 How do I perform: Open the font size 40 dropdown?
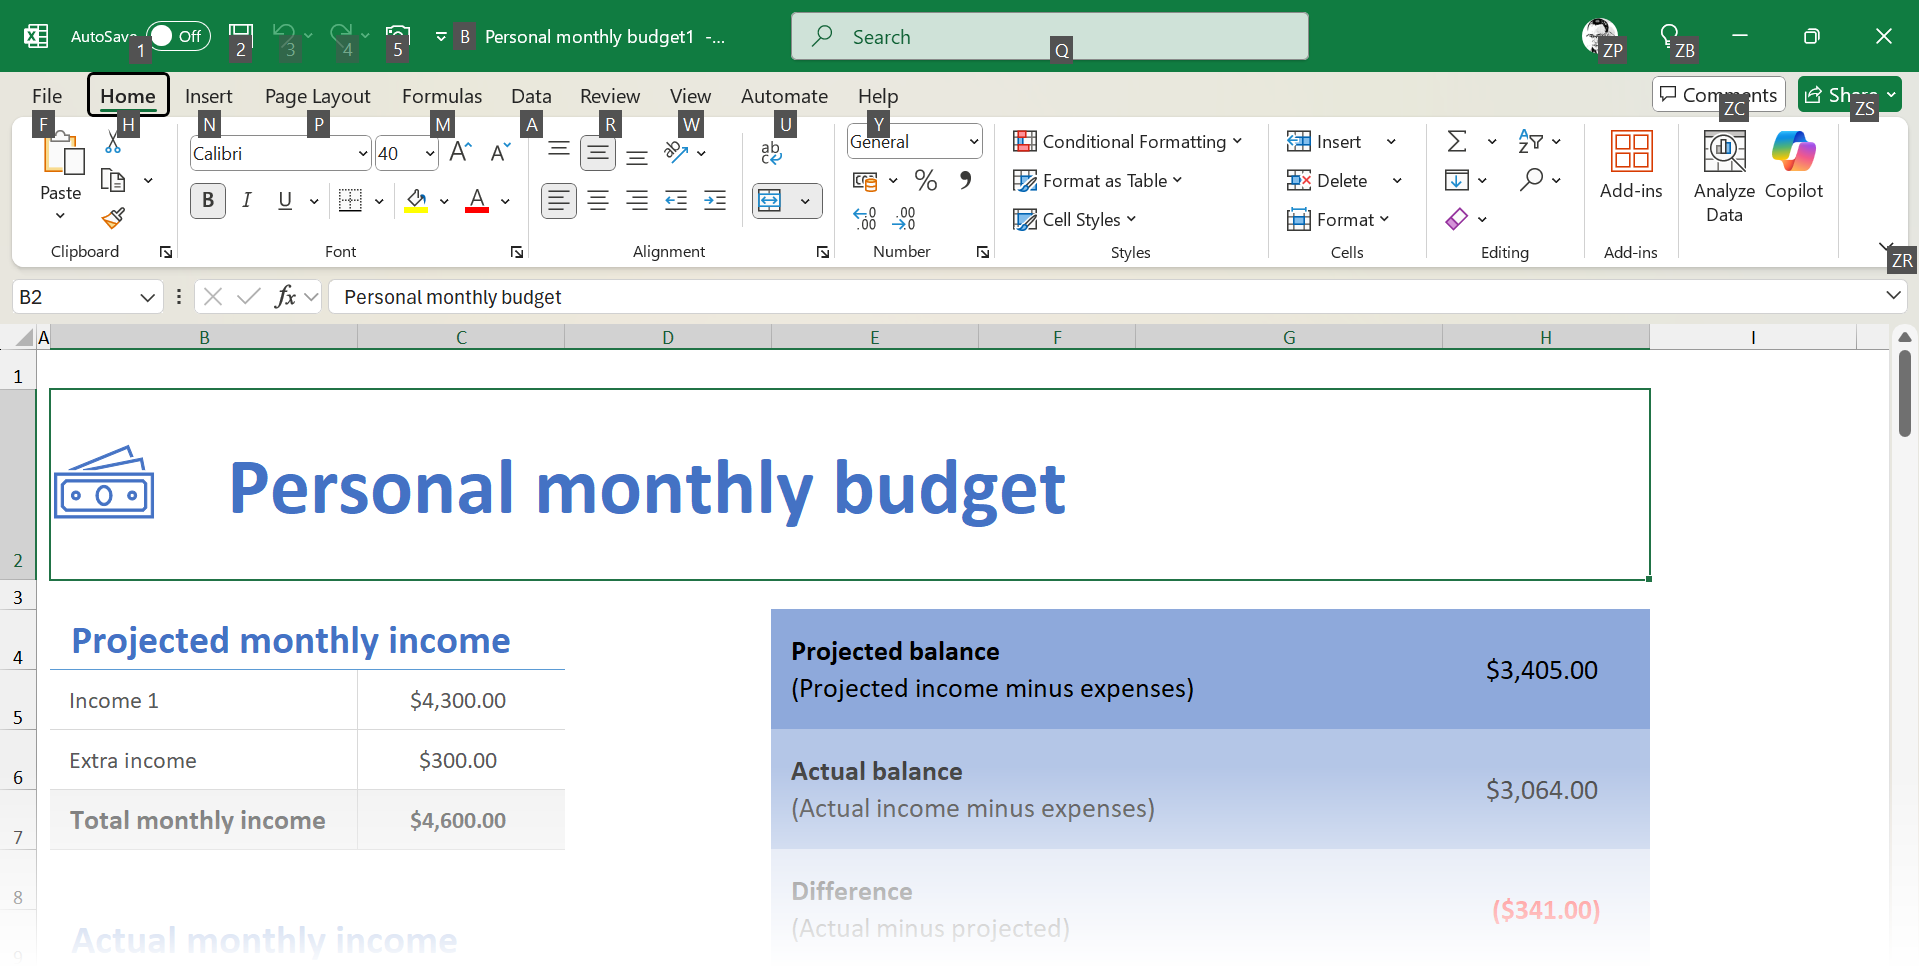430,154
